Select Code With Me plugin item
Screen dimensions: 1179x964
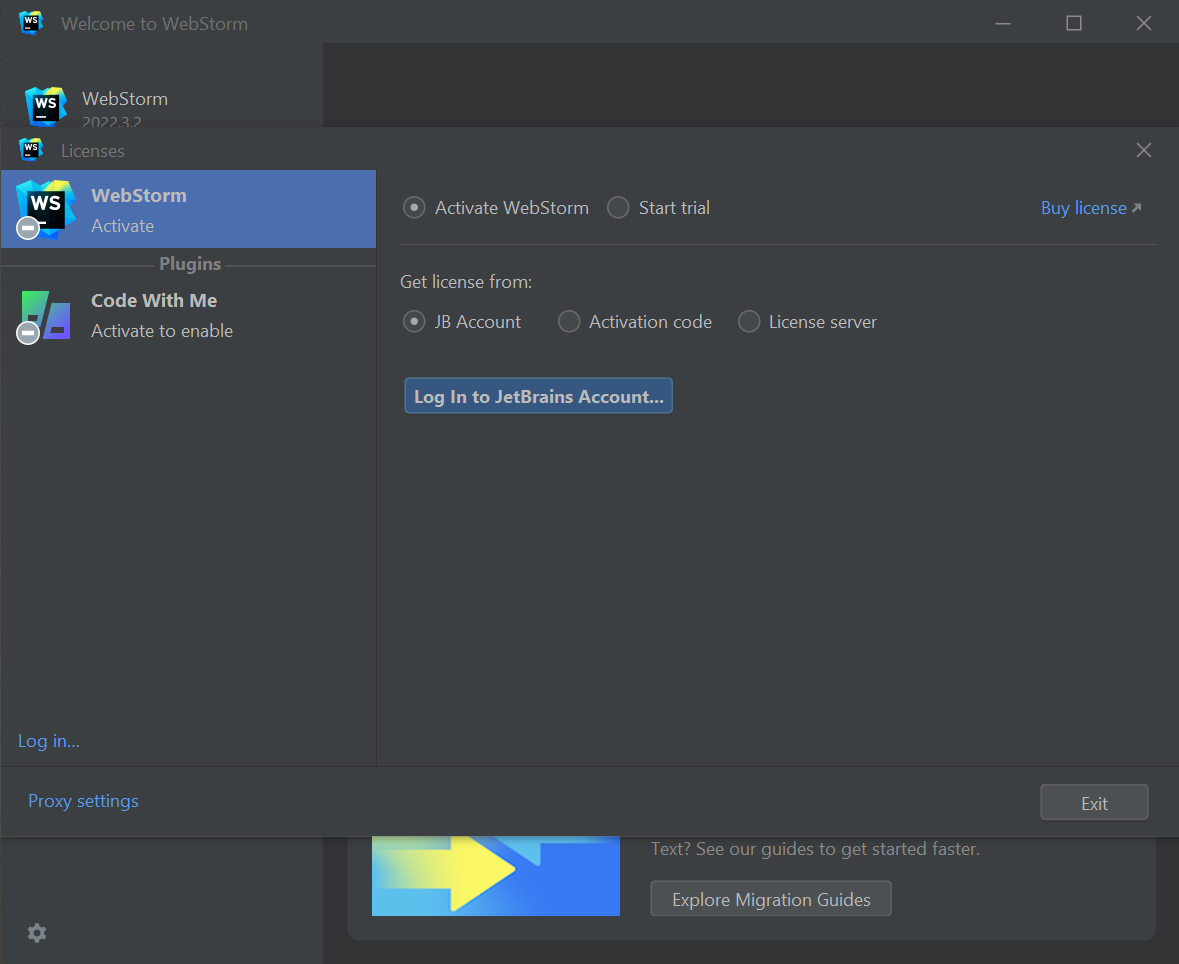[x=189, y=316]
